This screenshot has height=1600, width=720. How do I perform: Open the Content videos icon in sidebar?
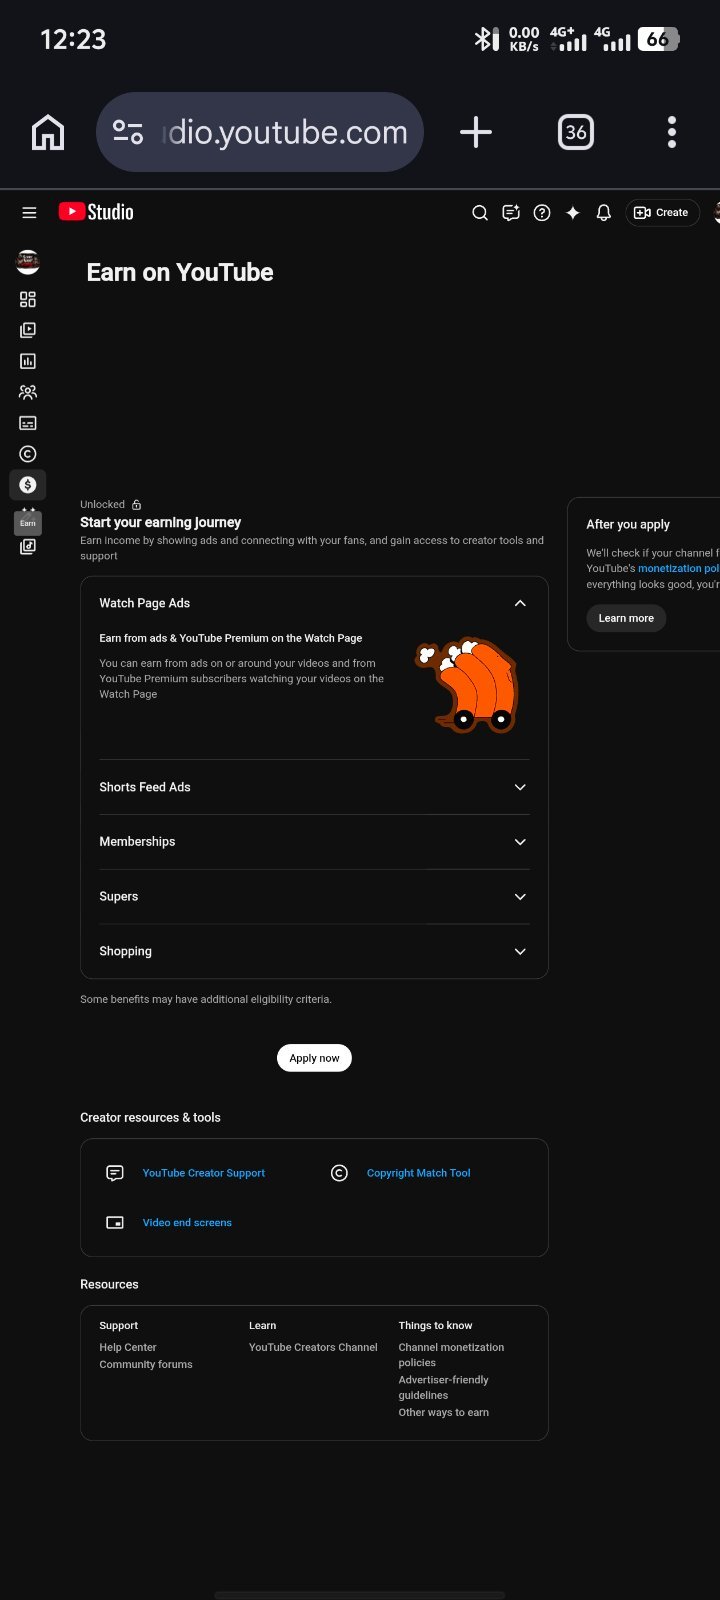click(28, 330)
